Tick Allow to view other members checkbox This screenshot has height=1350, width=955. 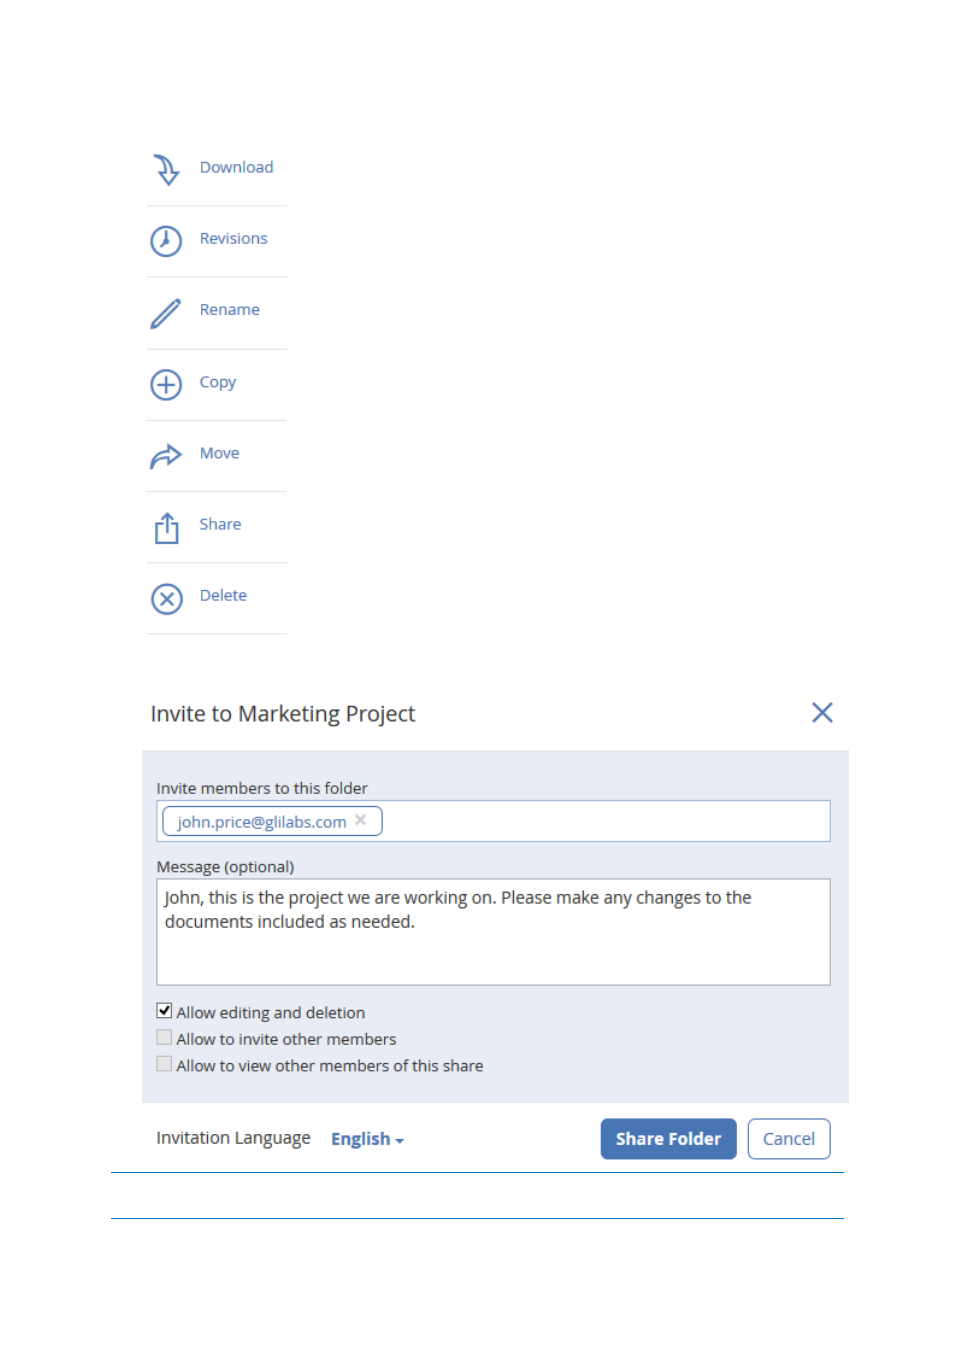(x=164, y=1064)
